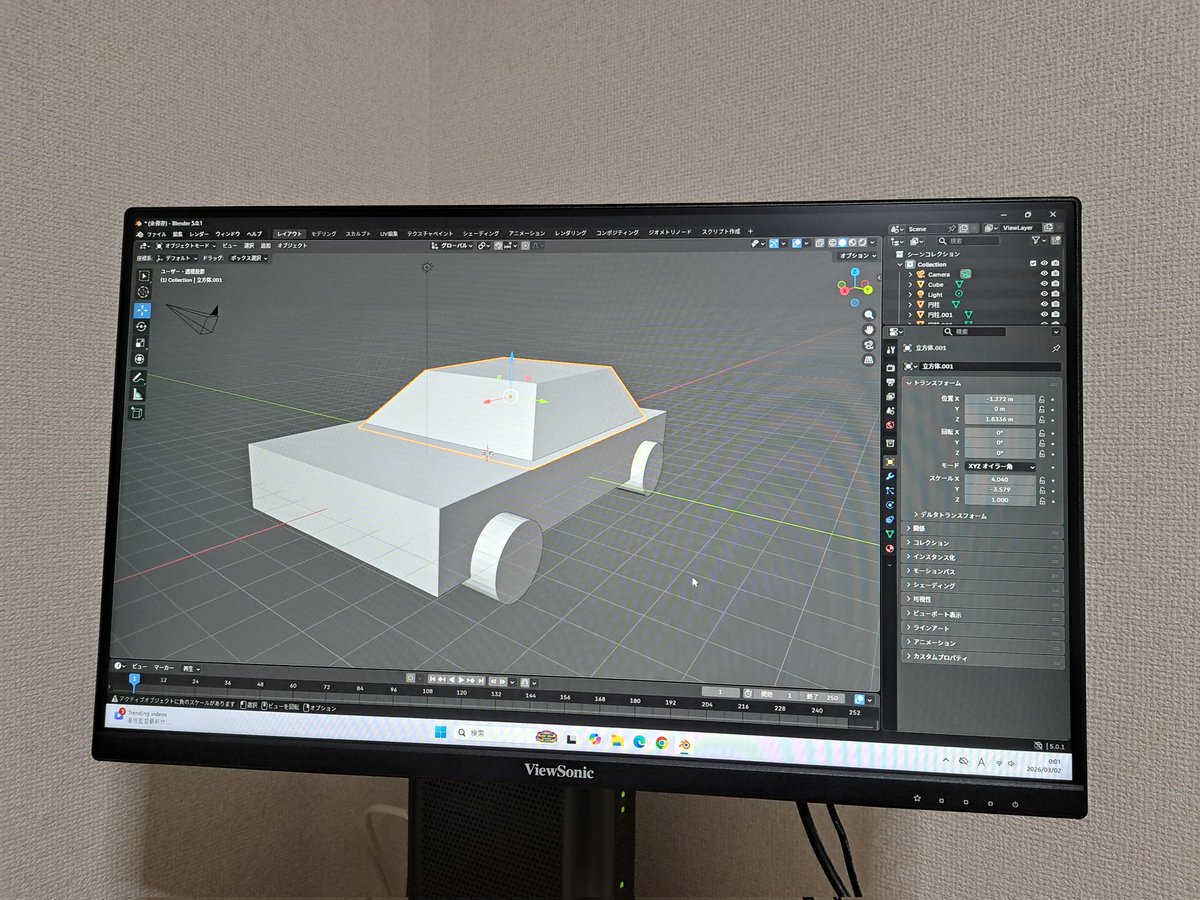This screenshot has width=1200, height=900.
Task: Lock the Scale X value
Action: [x=1042, y=480]
